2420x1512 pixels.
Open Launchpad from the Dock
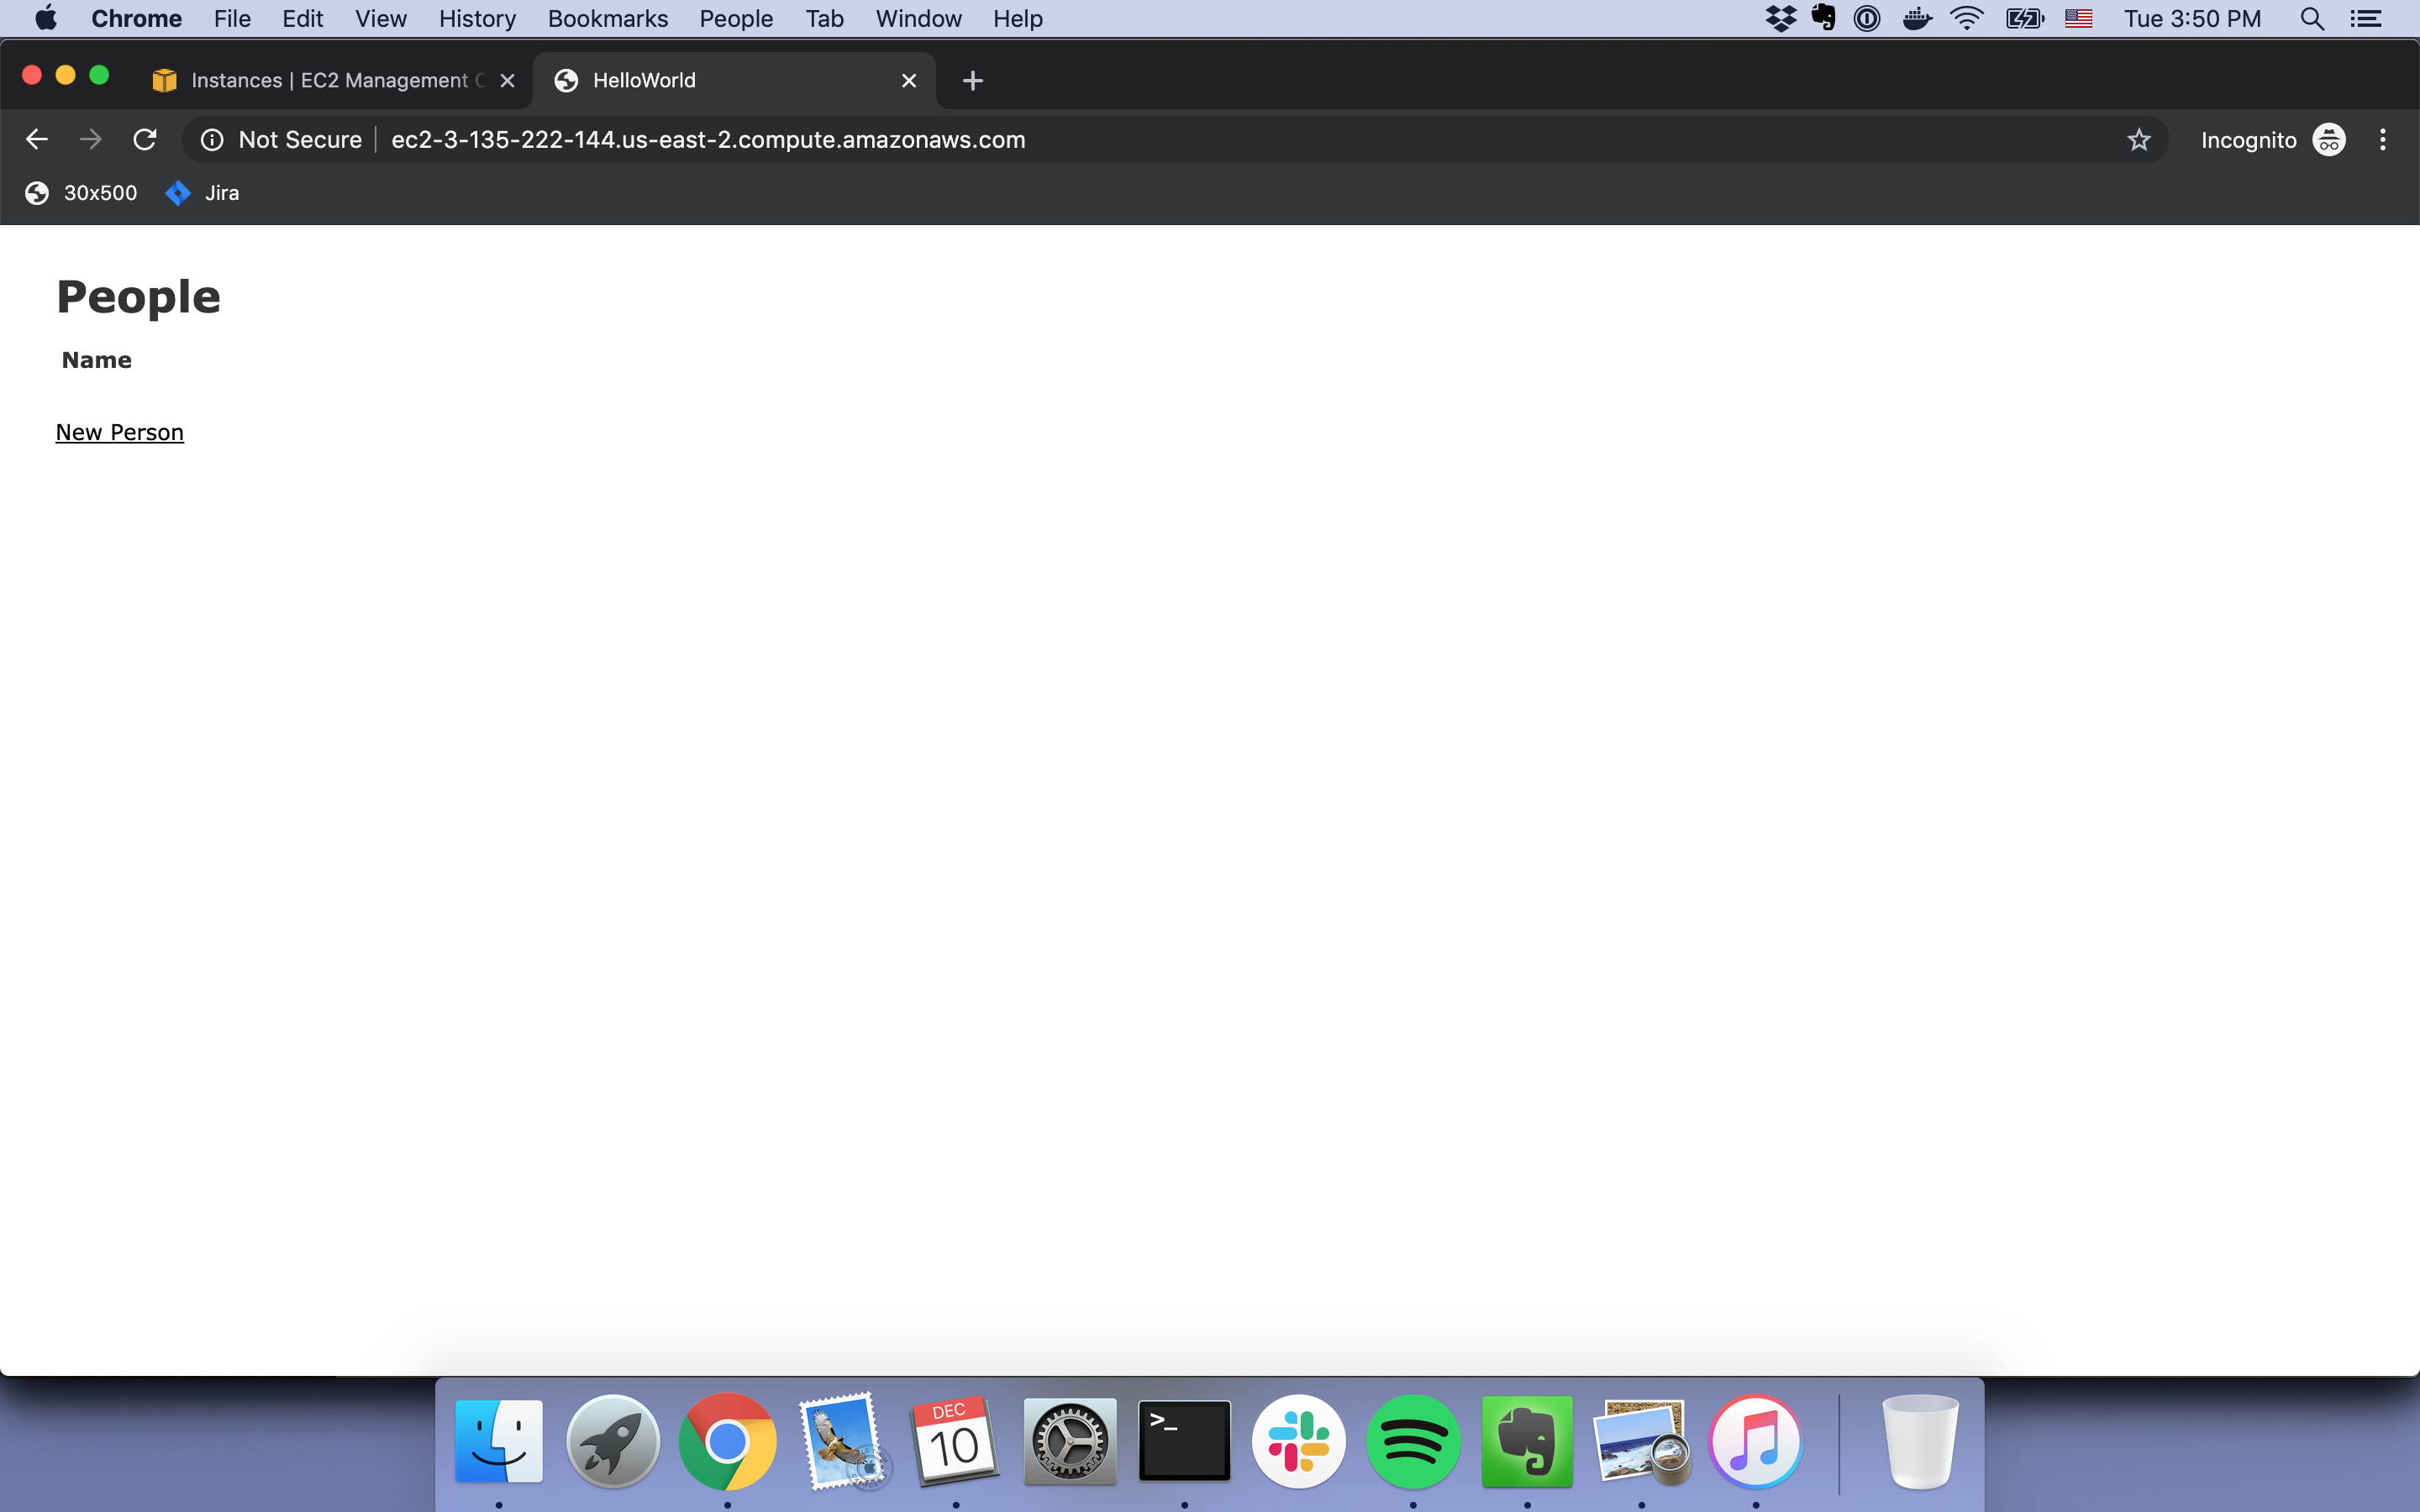tap(613, 1441)
